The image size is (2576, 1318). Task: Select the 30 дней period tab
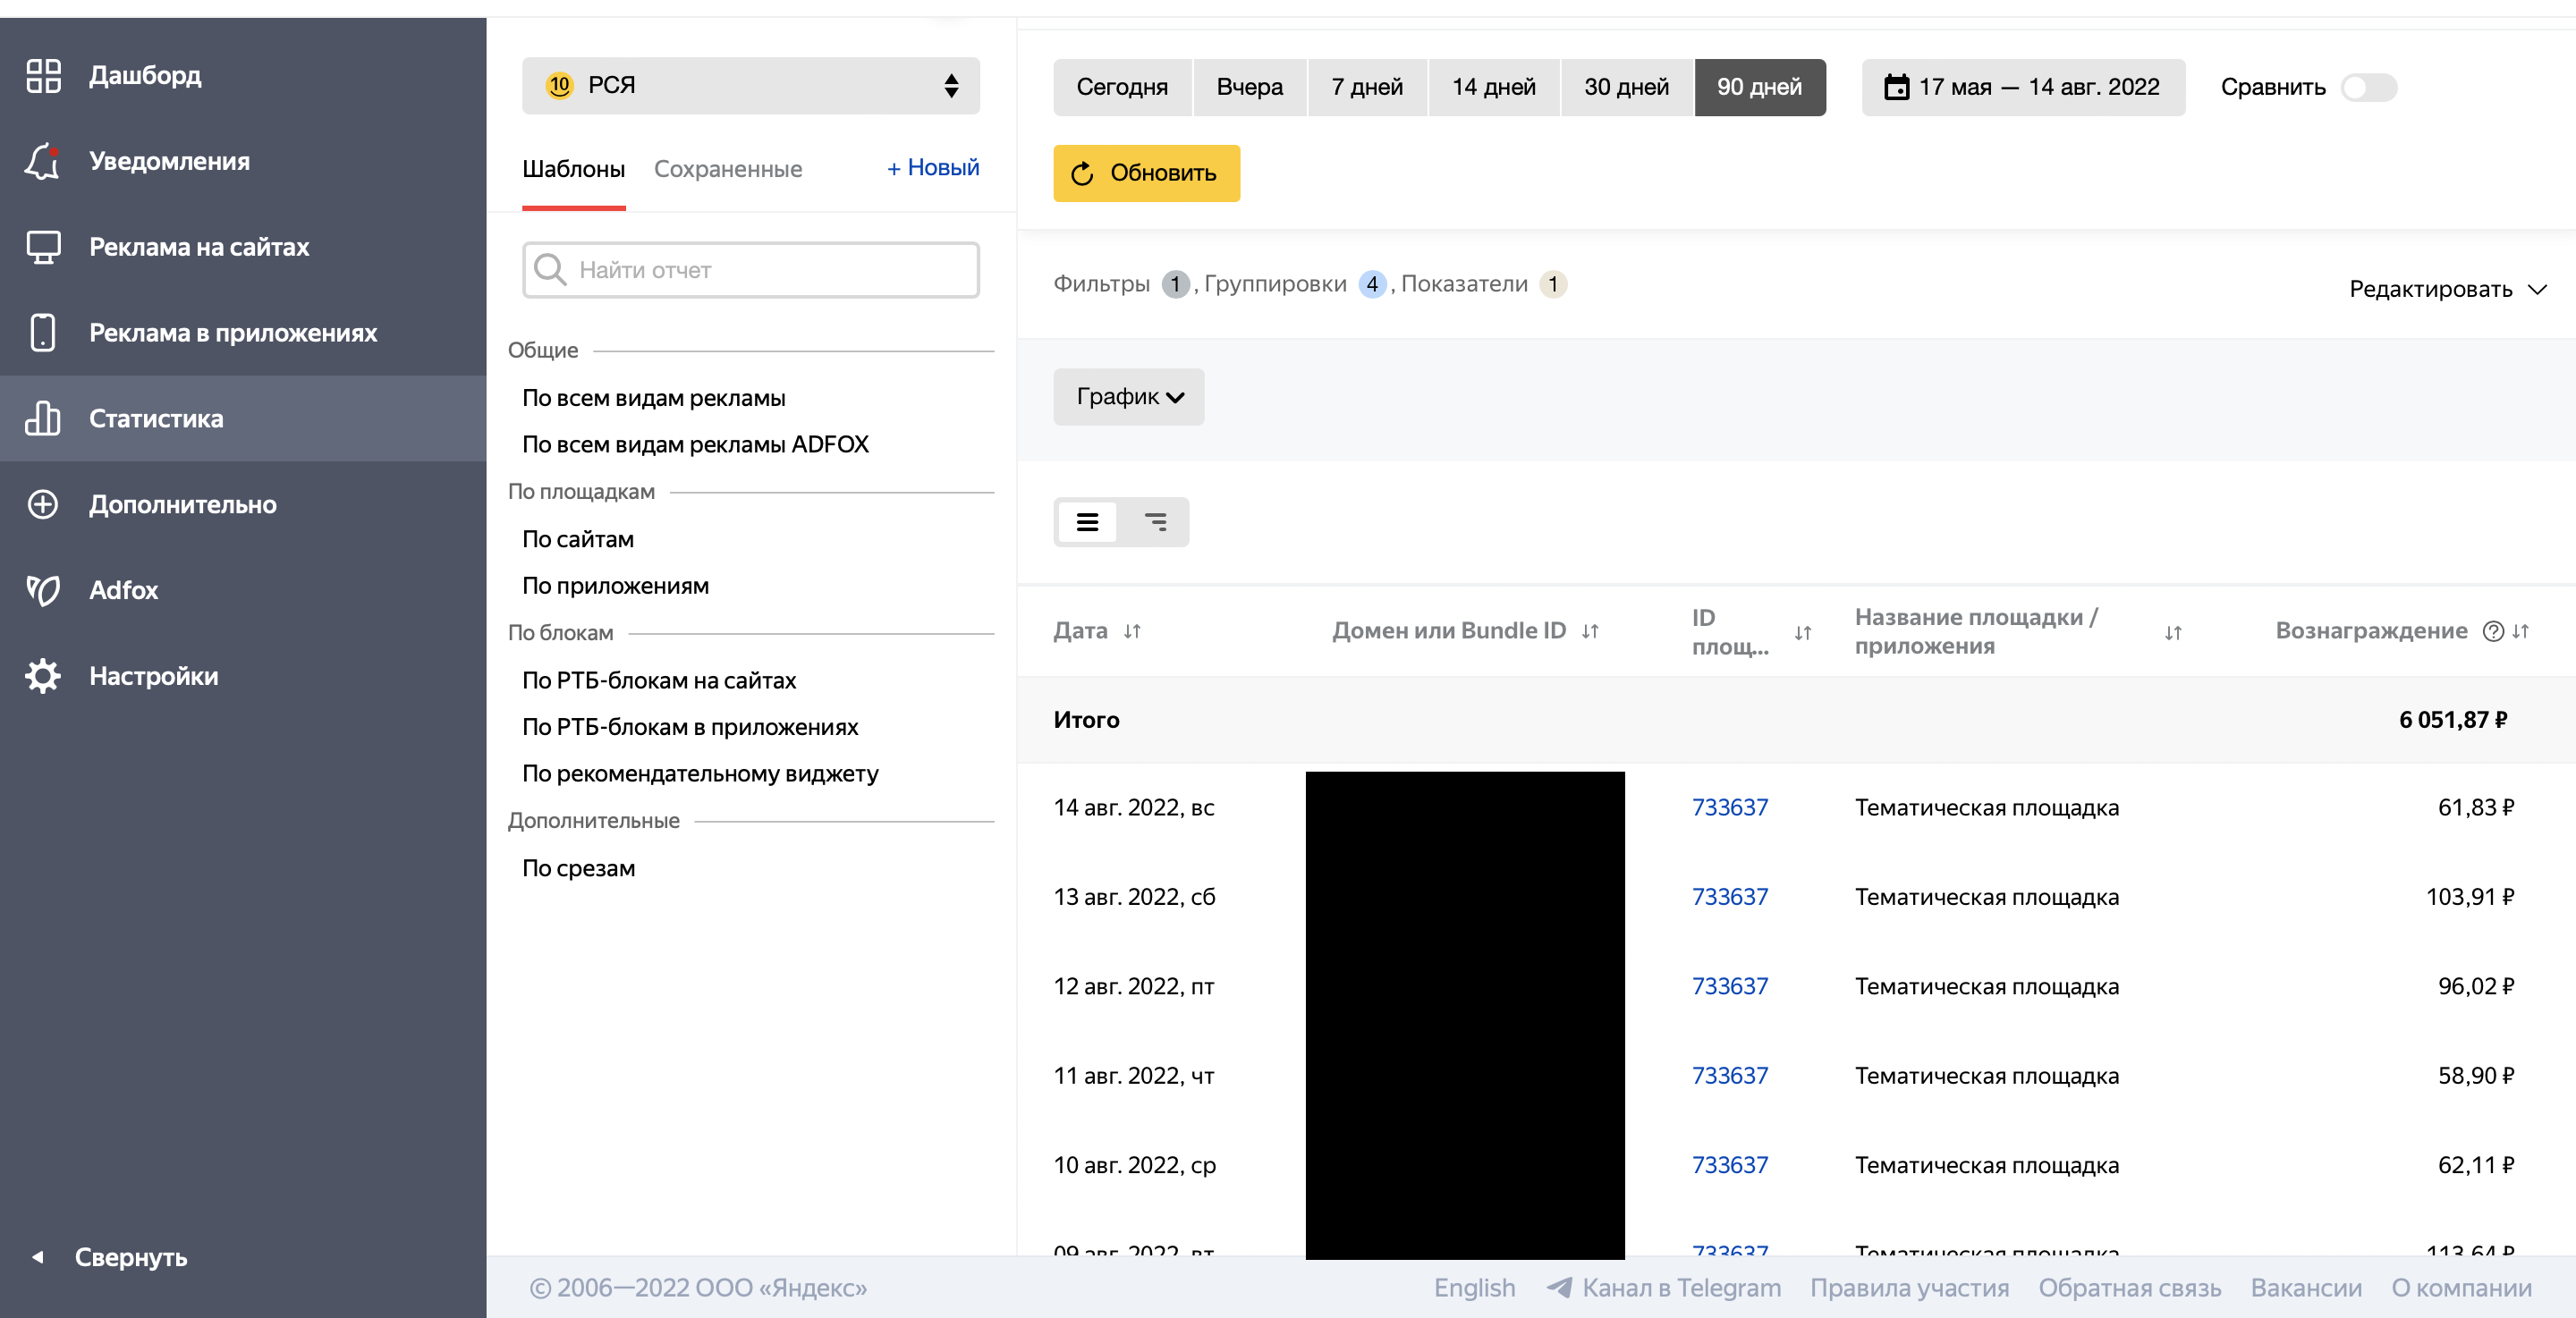tap(1625, 87)
